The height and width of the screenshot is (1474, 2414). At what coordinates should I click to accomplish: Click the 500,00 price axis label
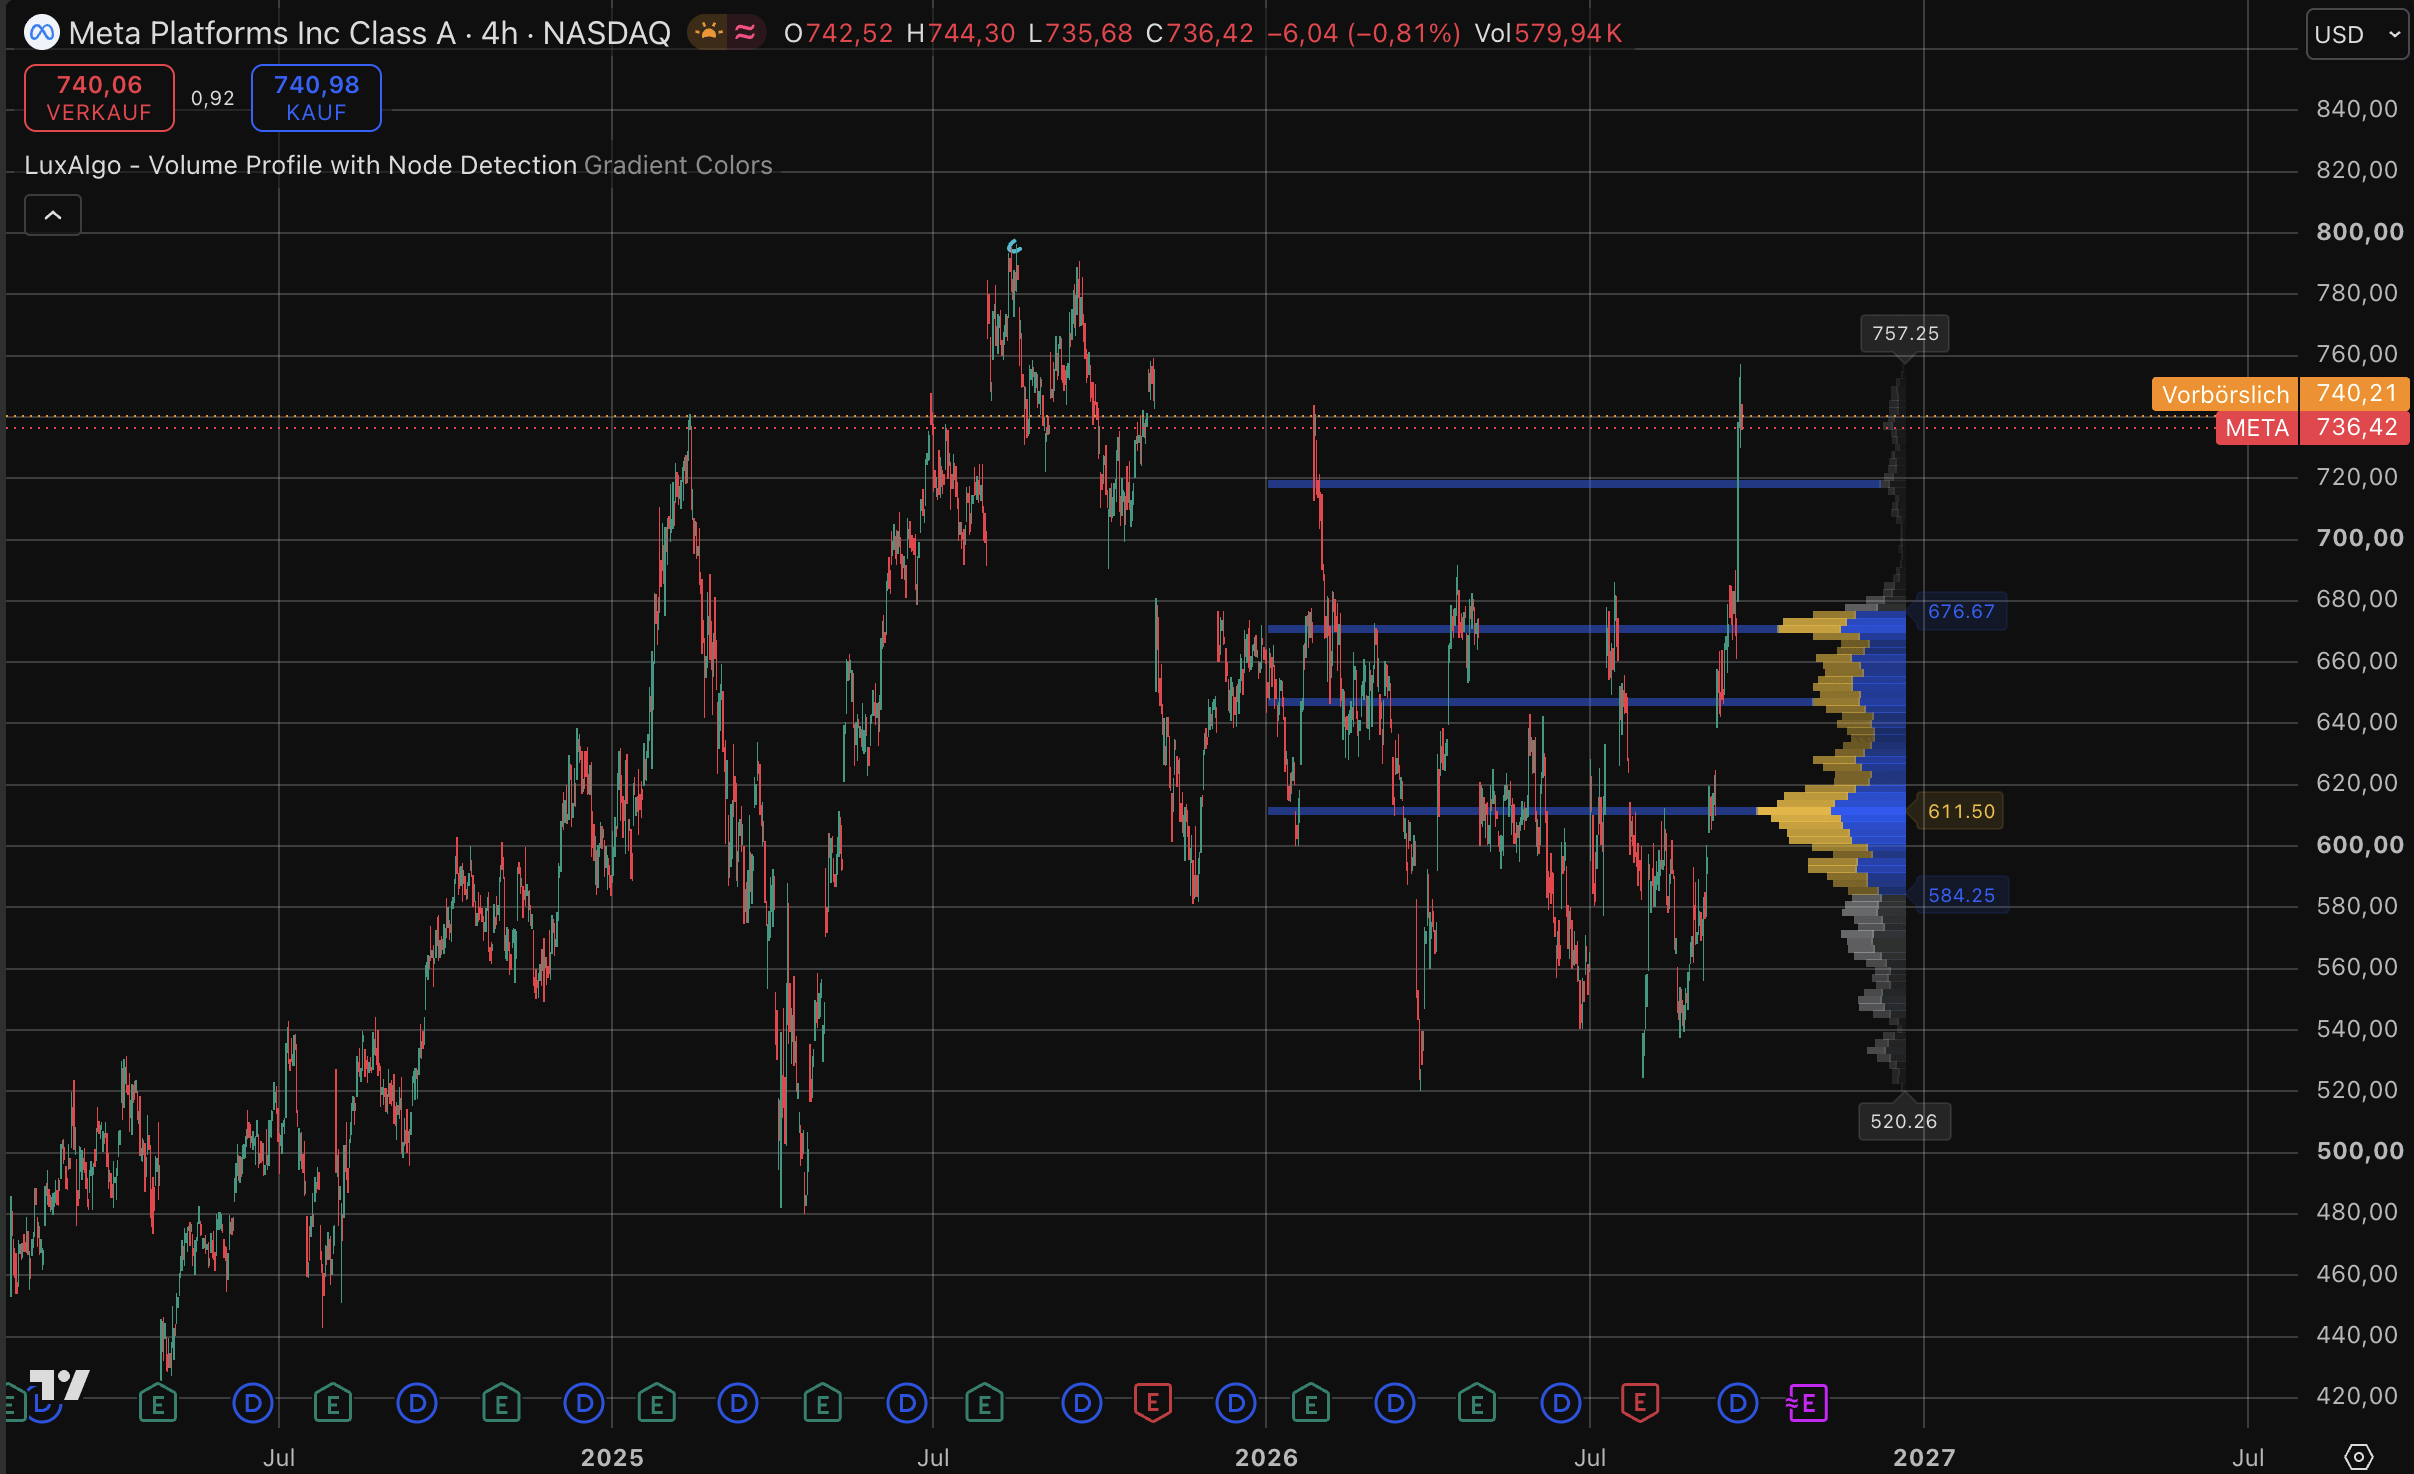click(2360, 1151)
